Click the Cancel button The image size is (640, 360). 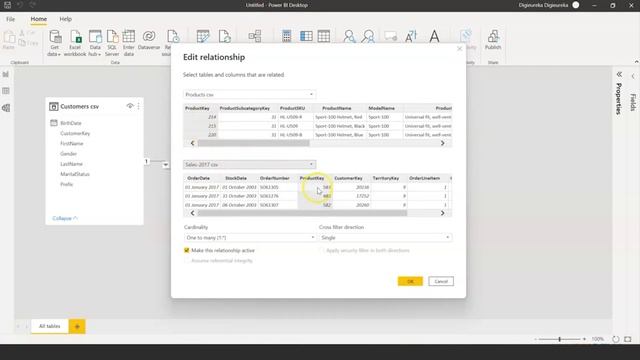441,281
